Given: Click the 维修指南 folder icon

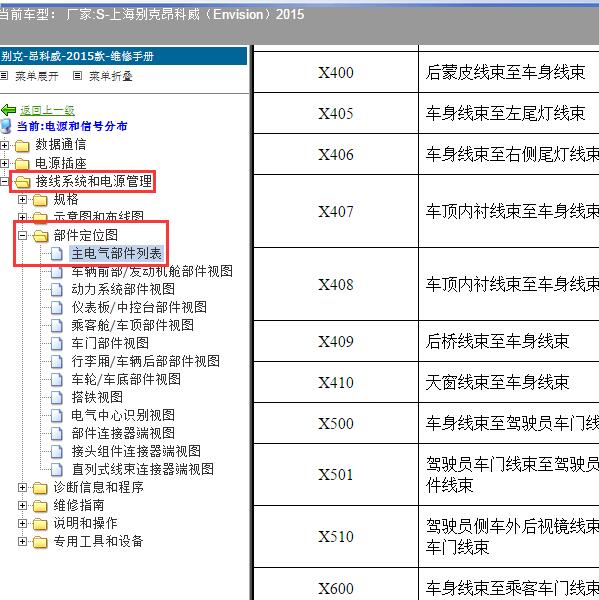Looking at the screenshot, I should pos(40,506).
